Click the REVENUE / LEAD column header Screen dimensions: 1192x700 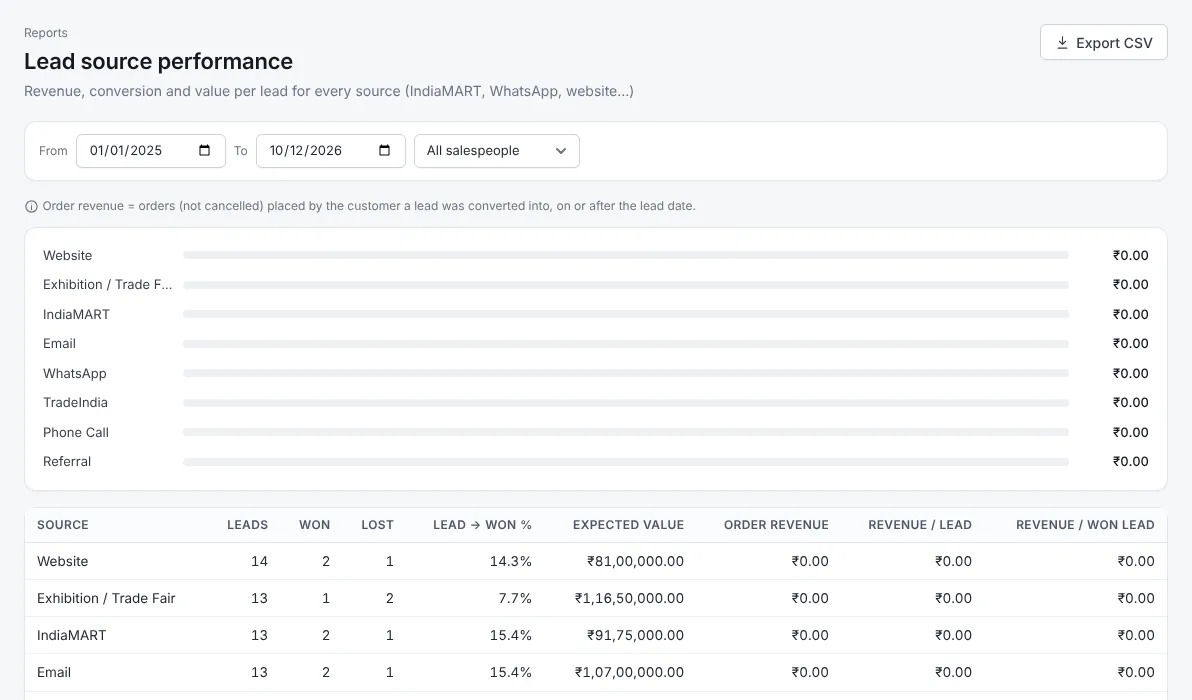pyautogui.click(x=920, y=524)
